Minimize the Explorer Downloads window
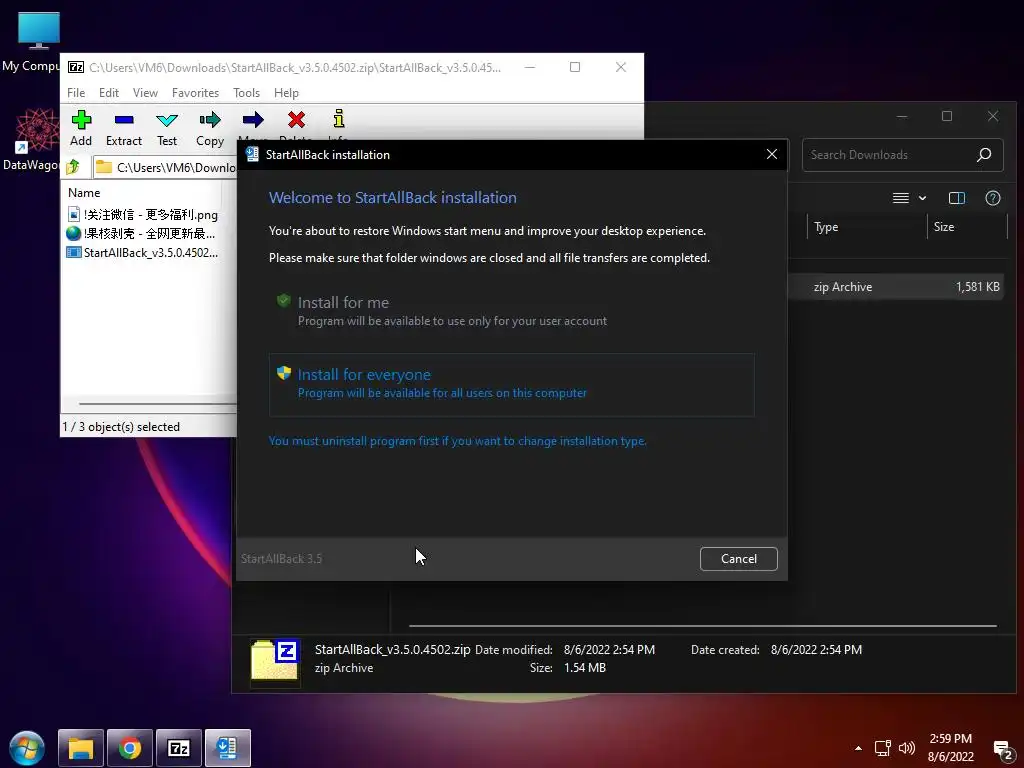Screen dimensions: 1024x768 pos(902,116)
